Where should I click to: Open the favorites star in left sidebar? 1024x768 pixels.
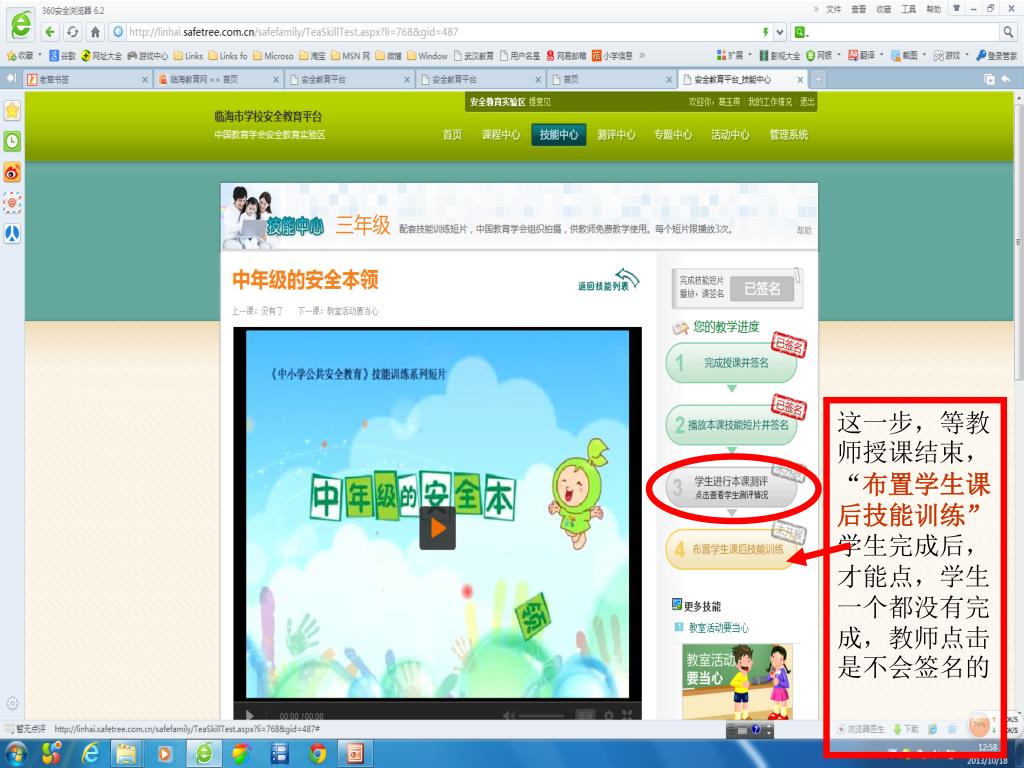pyautogui.click(x=12, y=110)
